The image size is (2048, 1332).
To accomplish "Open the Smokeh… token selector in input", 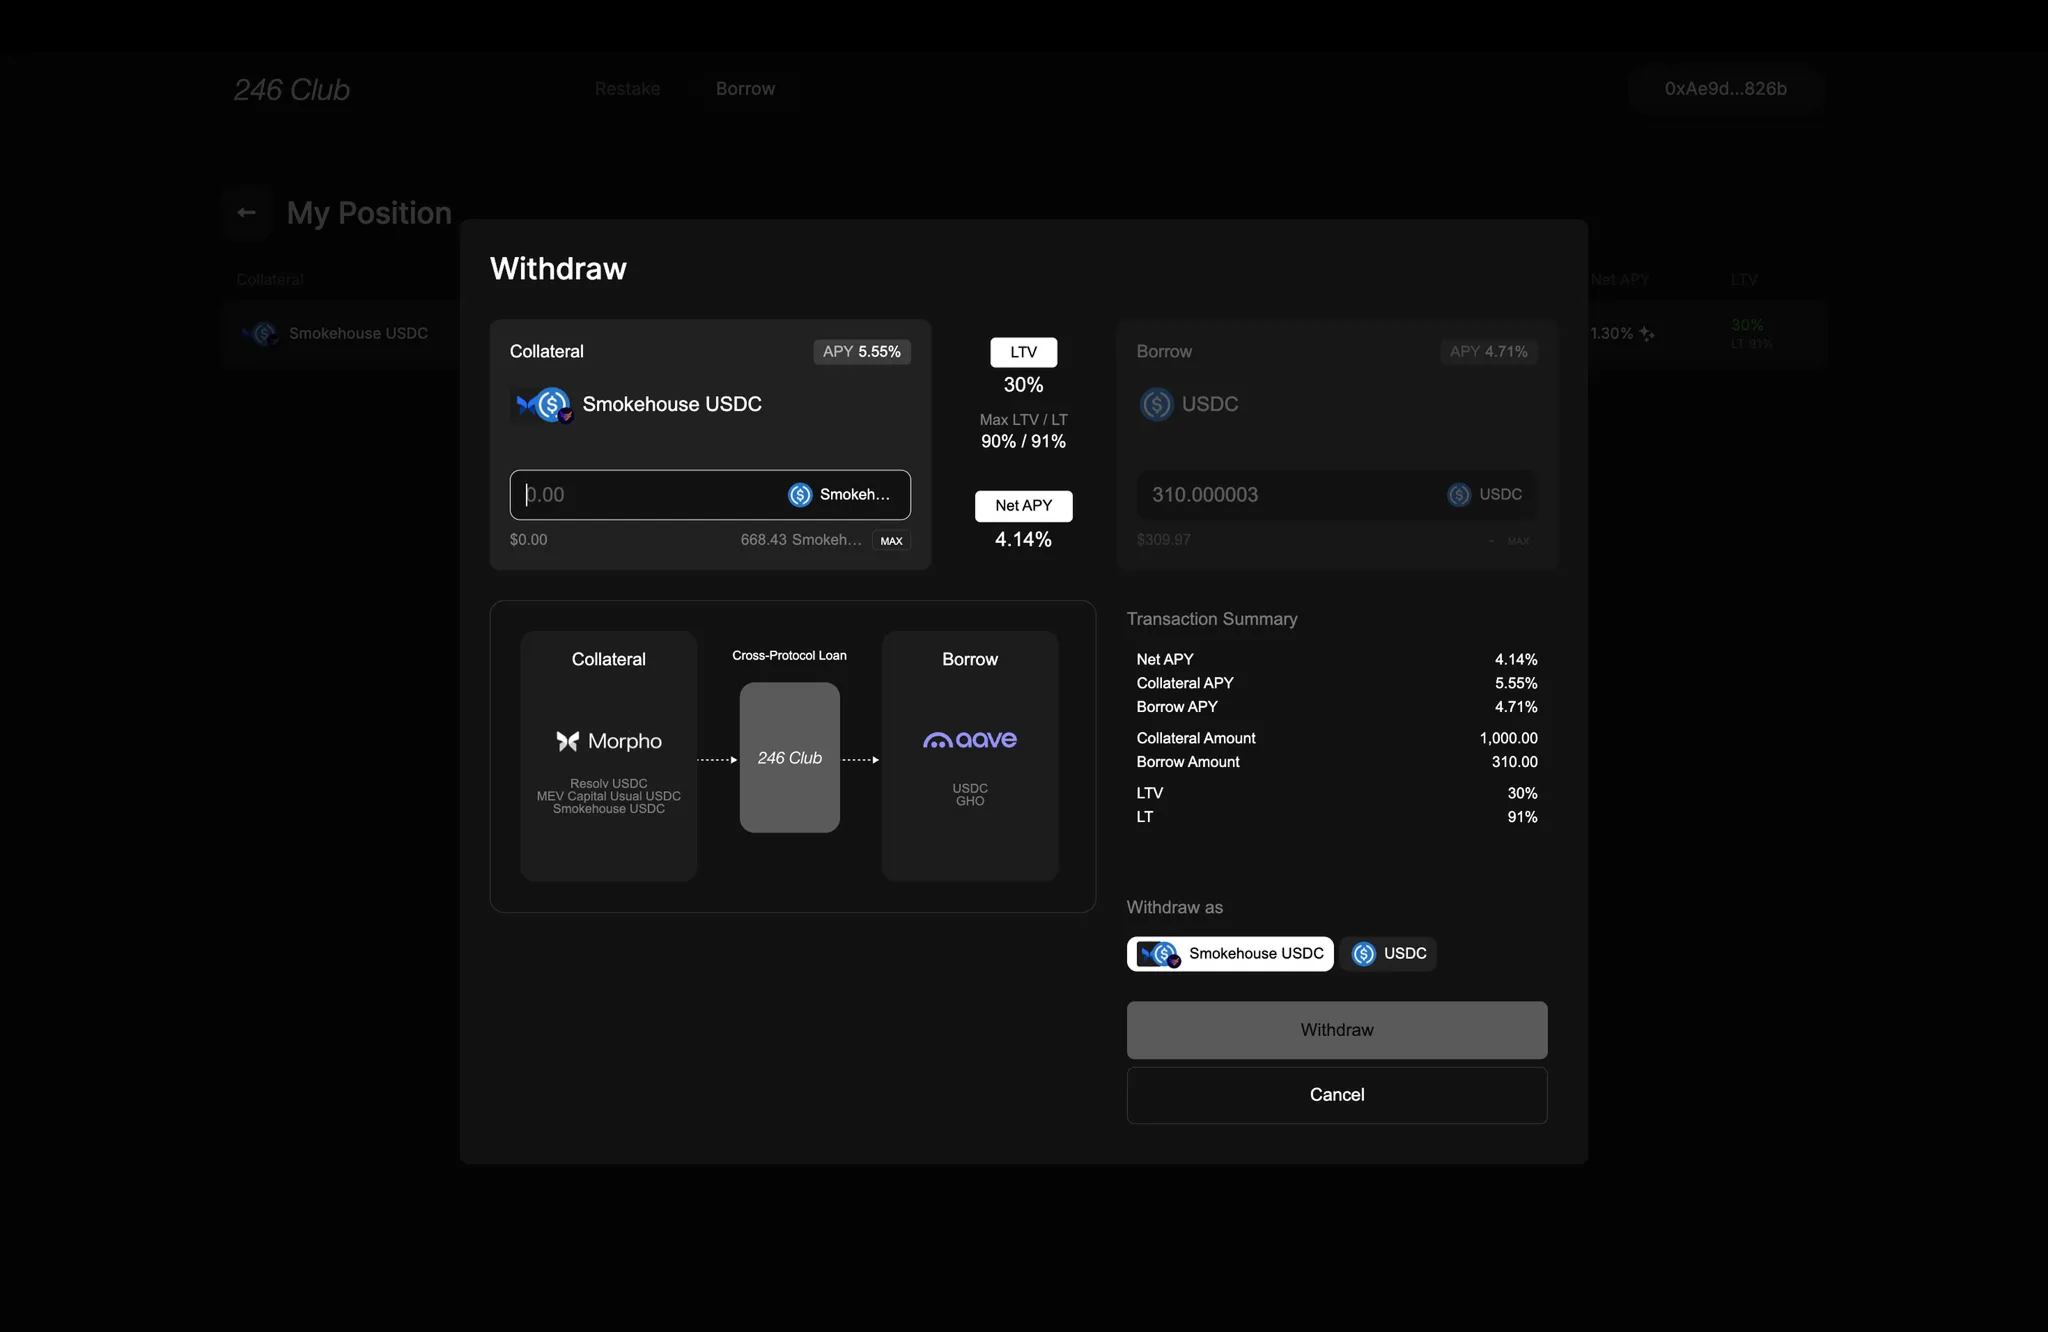I will [x=840, y=495].
